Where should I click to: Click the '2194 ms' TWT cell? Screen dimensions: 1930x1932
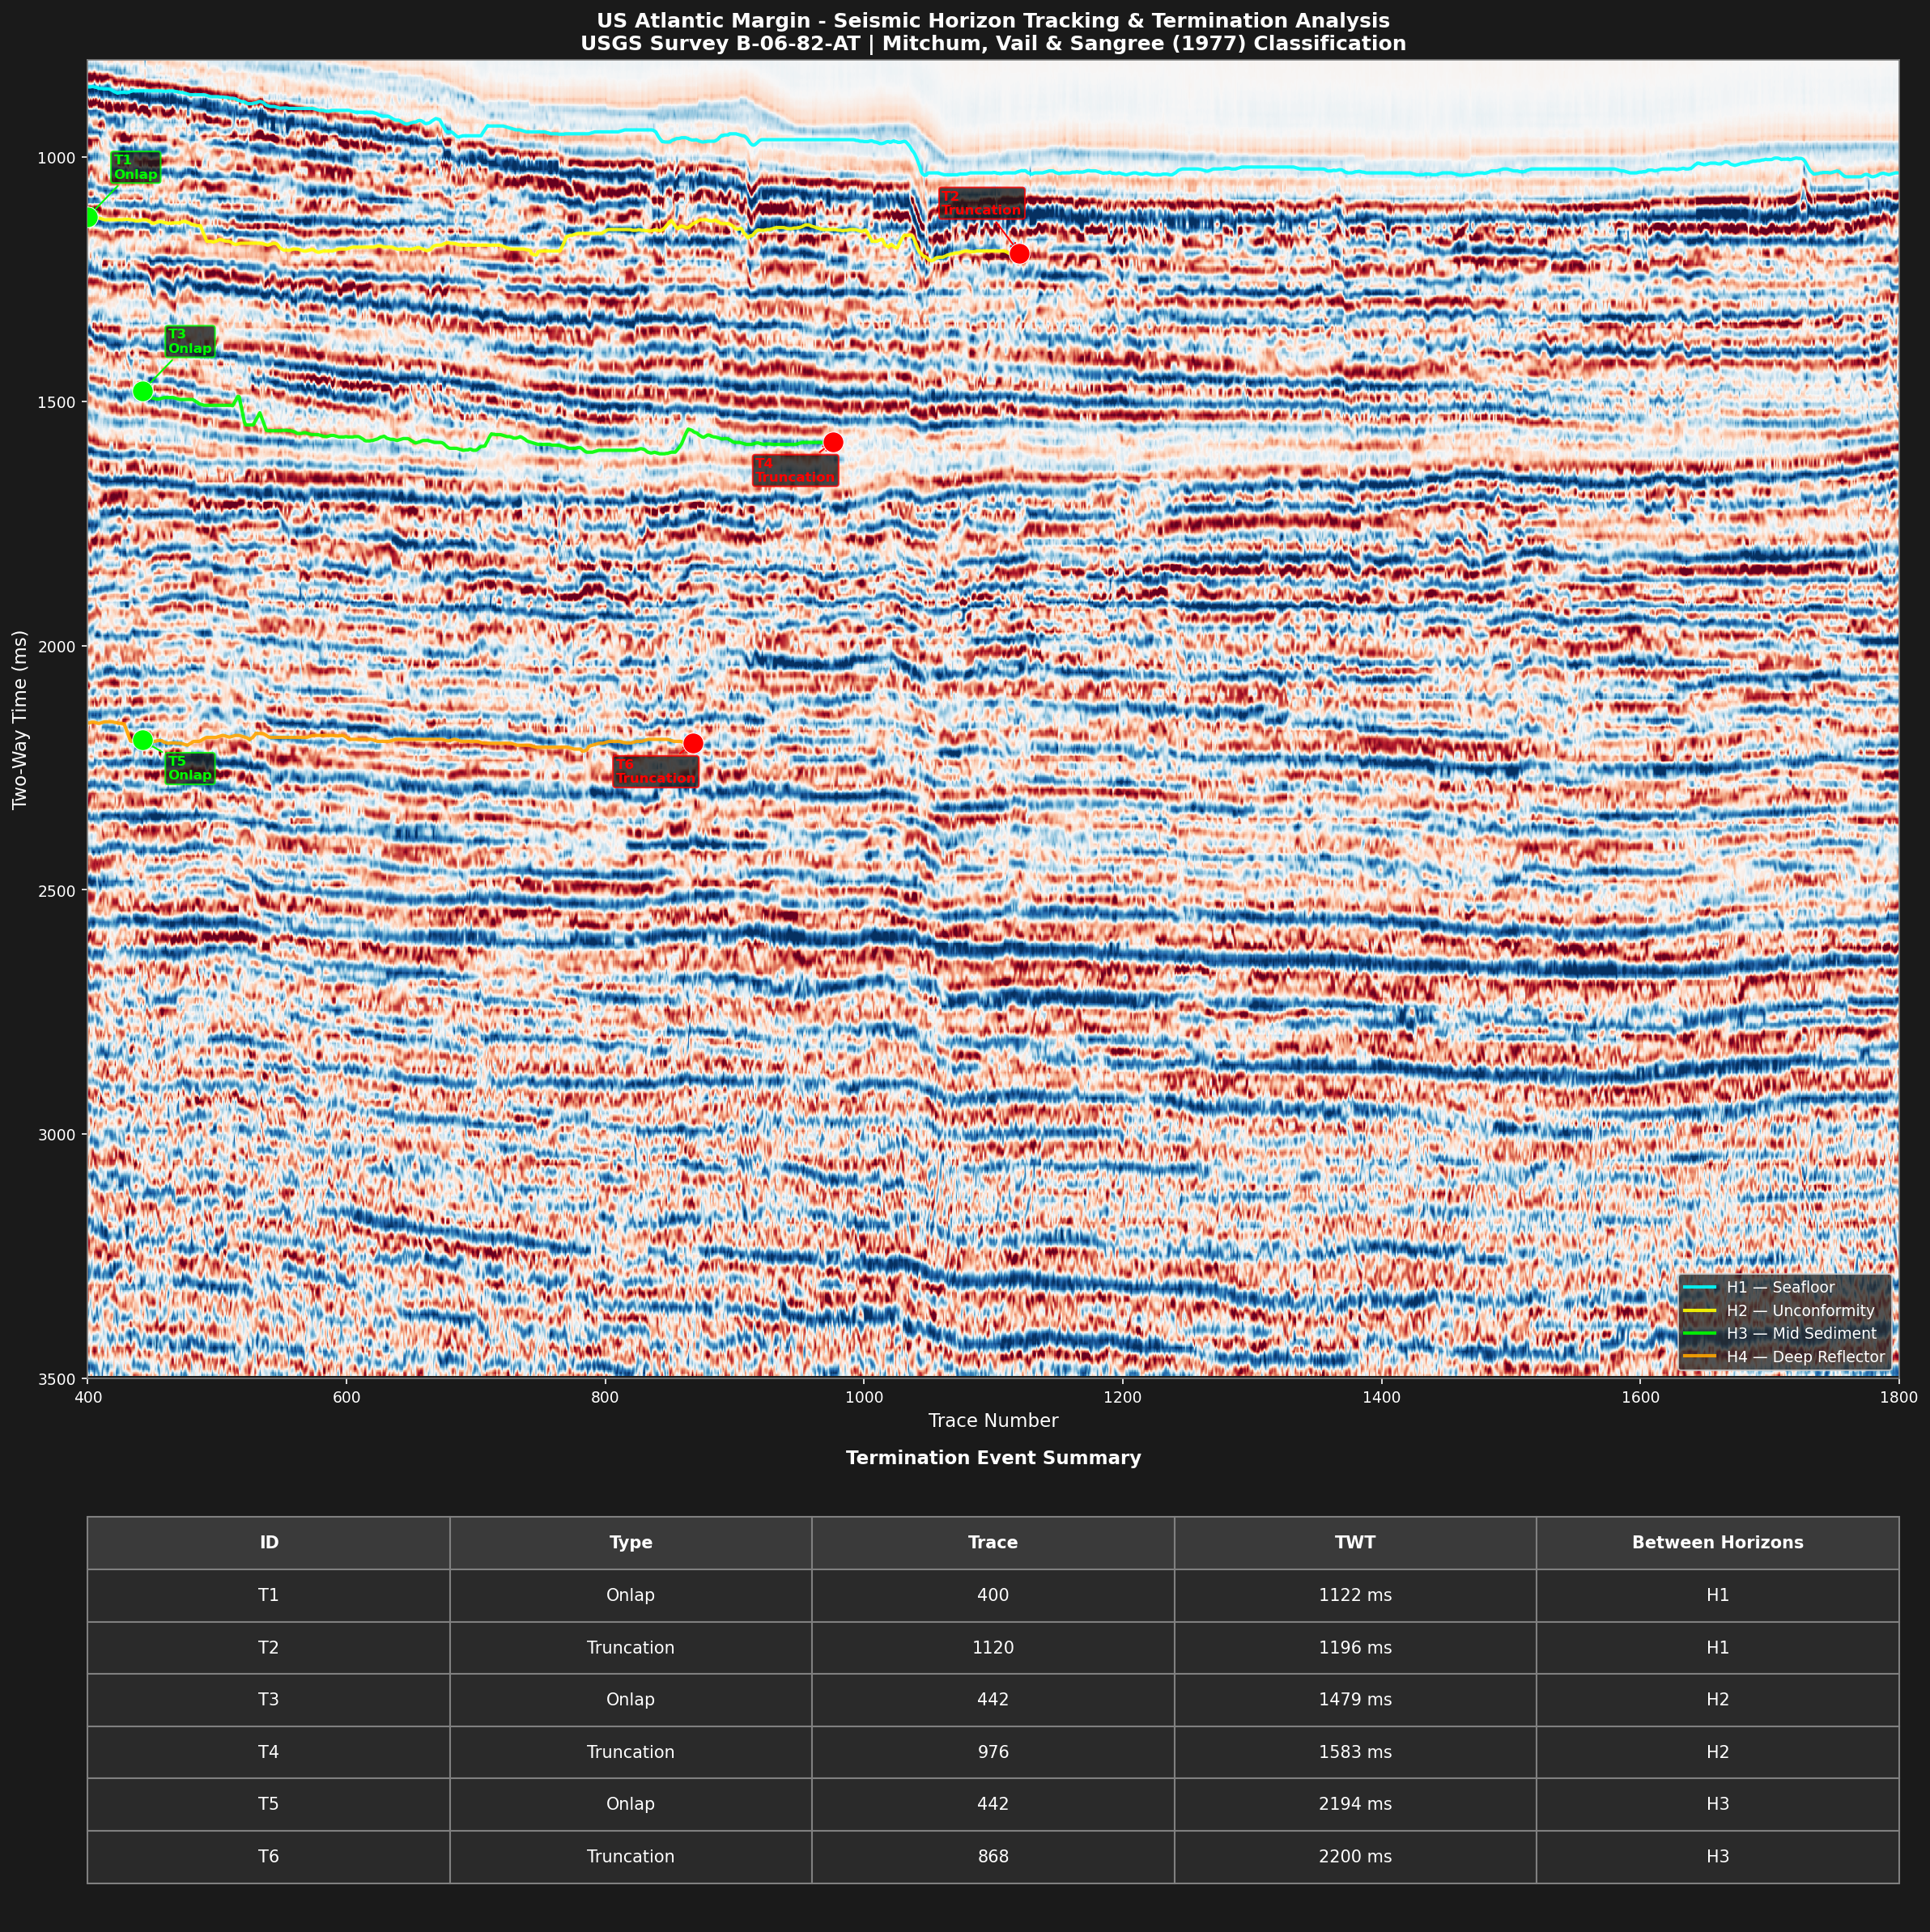[x=1355, y=1804]
